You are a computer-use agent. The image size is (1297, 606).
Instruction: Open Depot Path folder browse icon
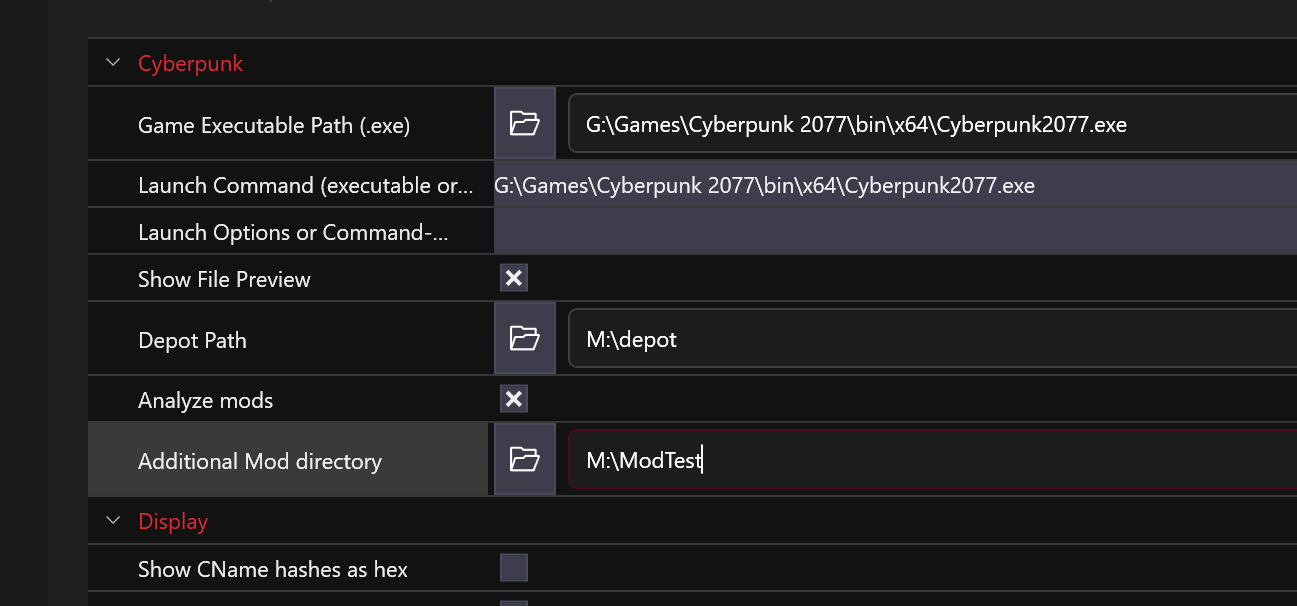pyautogui.click(x=525, y=338)
